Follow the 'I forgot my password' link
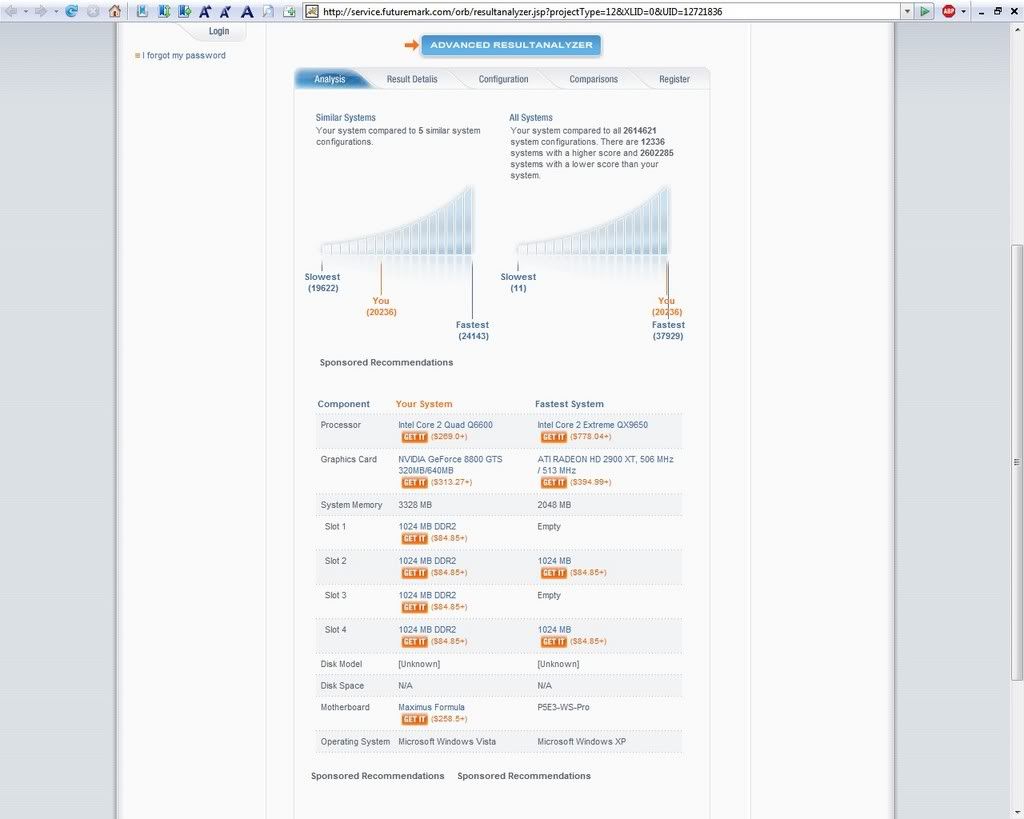Screen dimensions: 1024x819 point(186,56)
